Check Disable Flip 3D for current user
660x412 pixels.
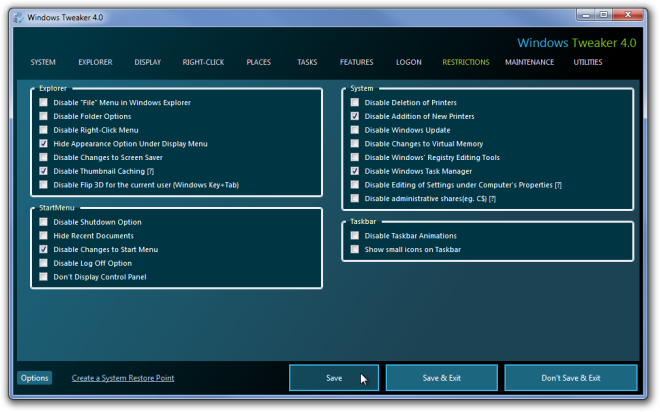(x=43, y=185)
